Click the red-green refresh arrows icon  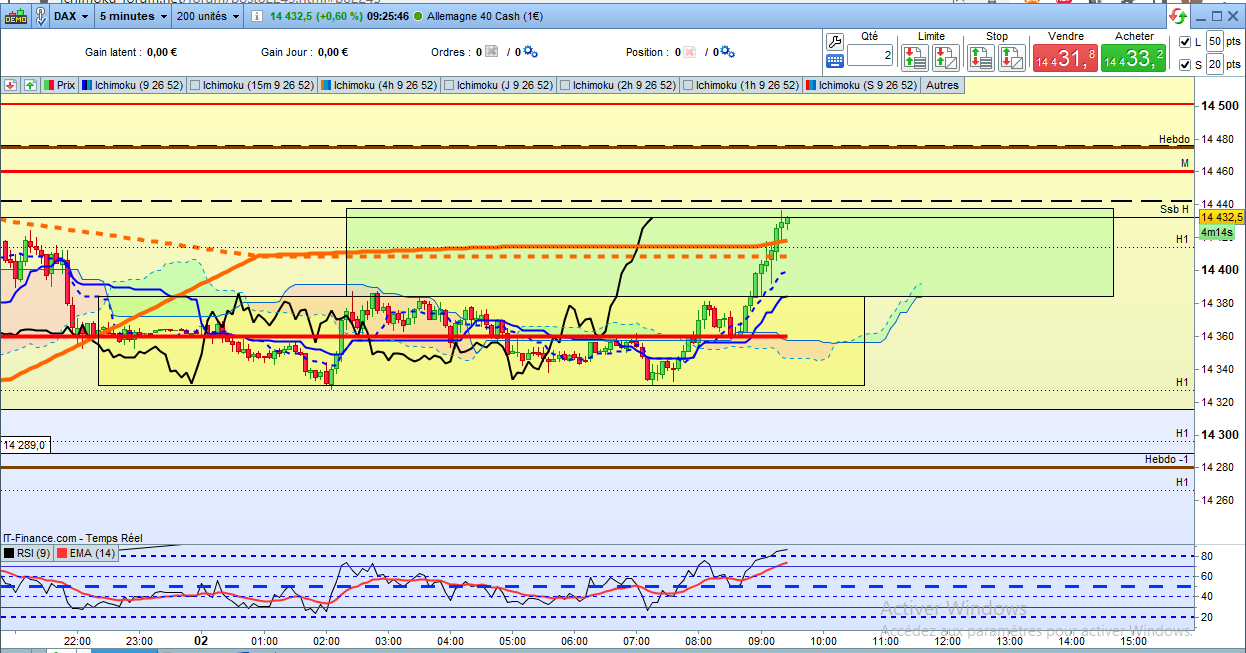pos(1178,16)
